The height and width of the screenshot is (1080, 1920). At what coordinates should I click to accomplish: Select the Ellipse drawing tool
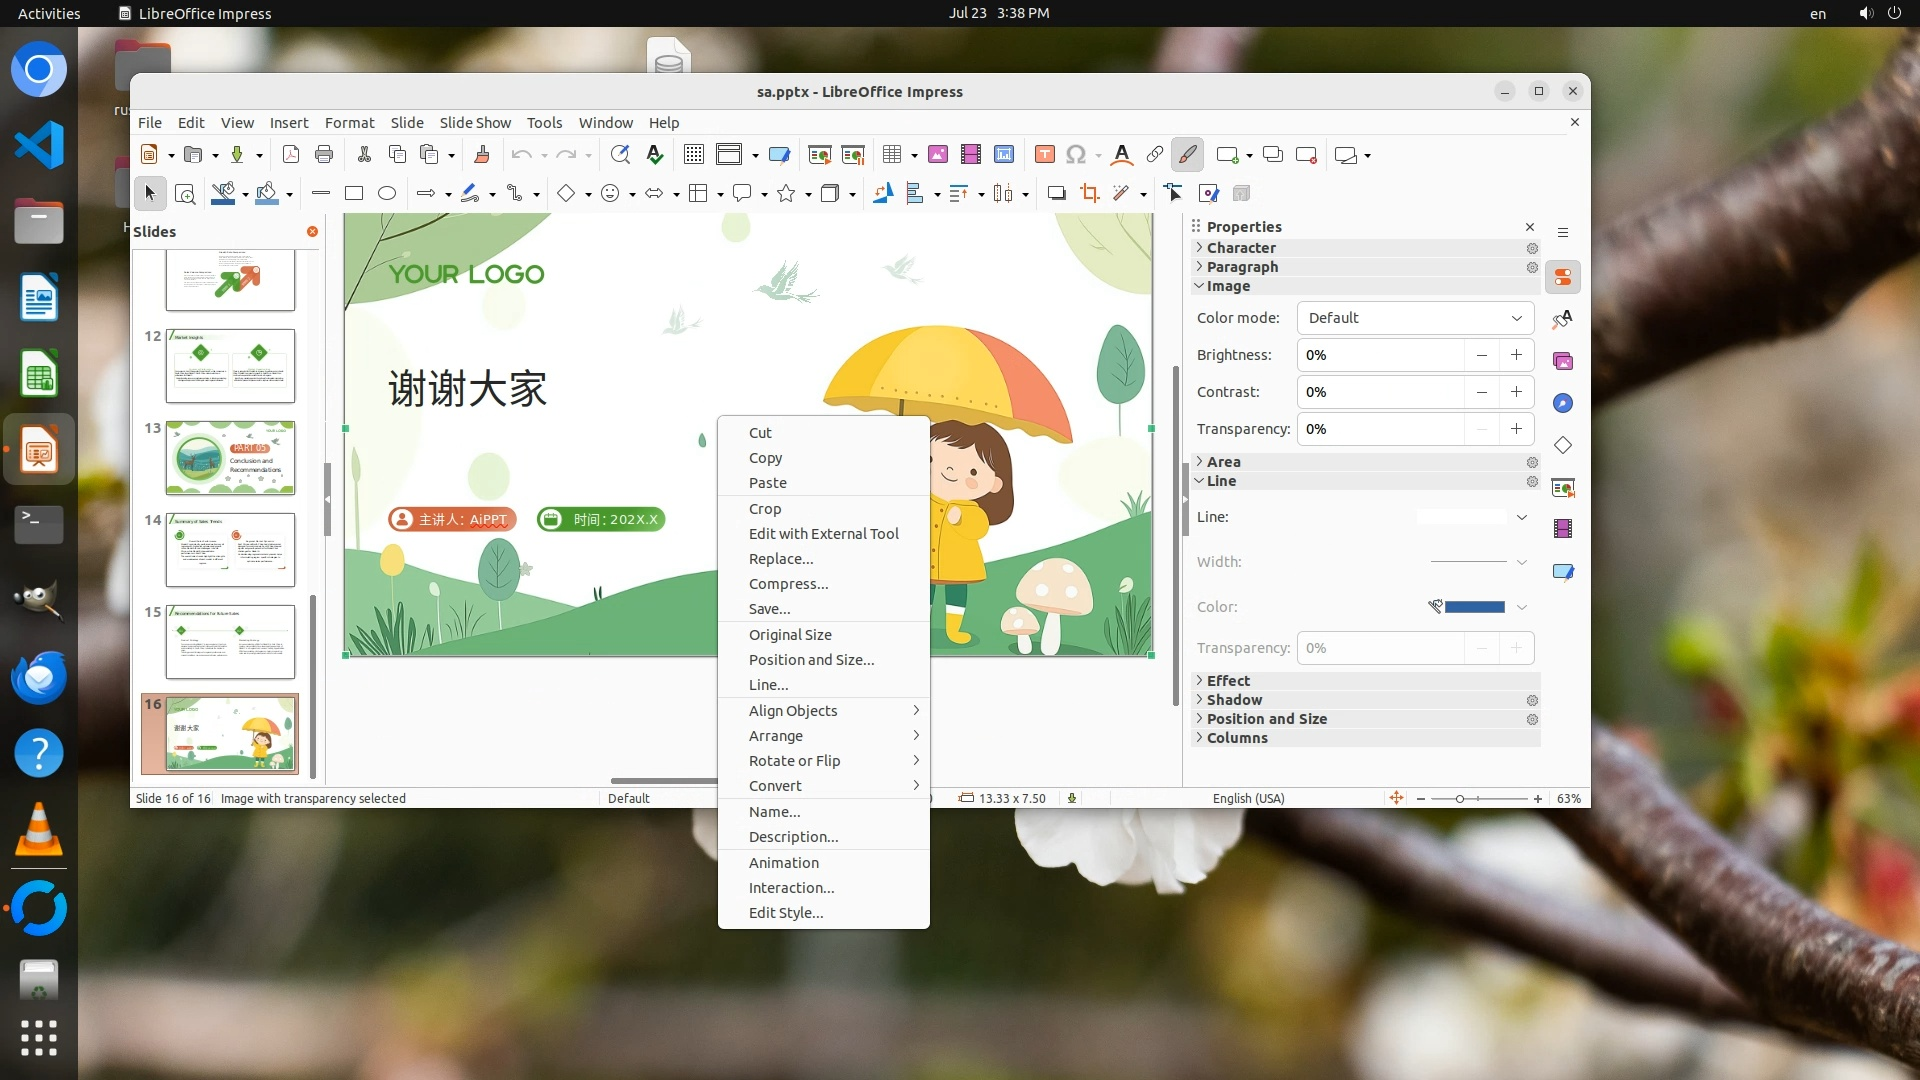click(387, 194)
